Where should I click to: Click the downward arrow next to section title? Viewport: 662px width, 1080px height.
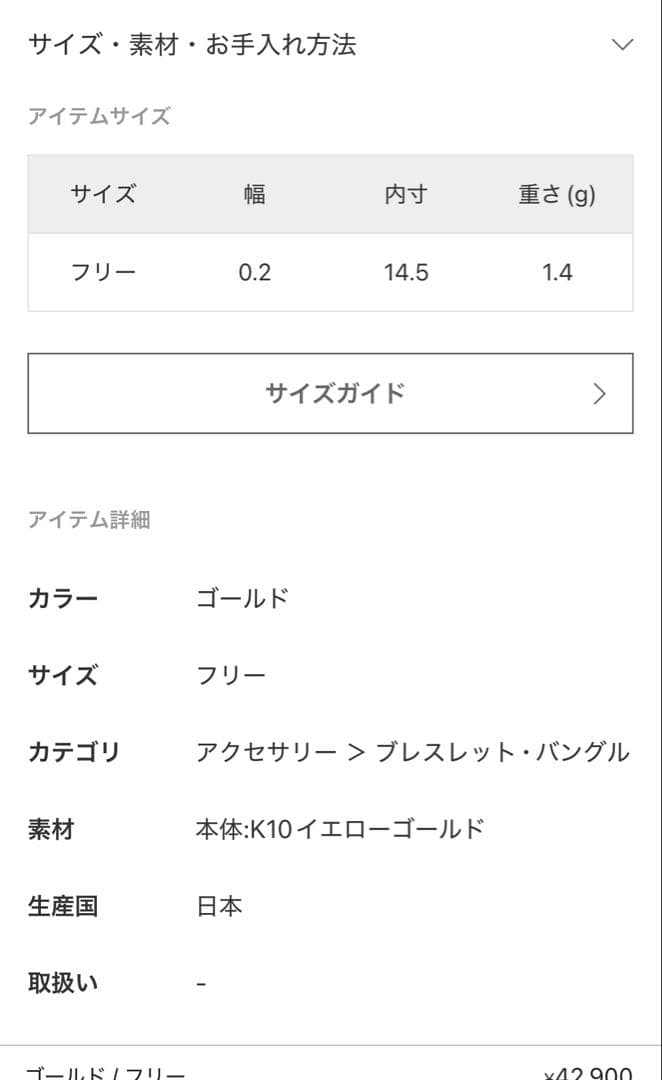622,44
